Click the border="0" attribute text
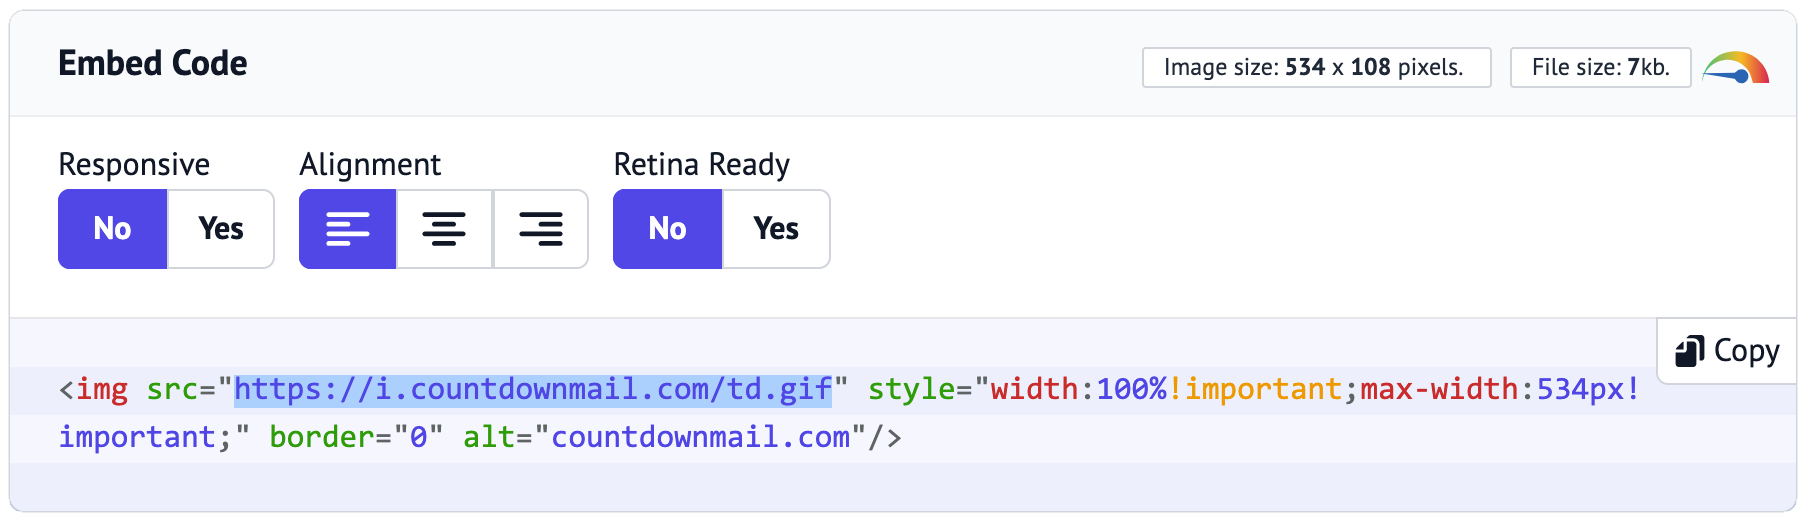 (356, 437)
